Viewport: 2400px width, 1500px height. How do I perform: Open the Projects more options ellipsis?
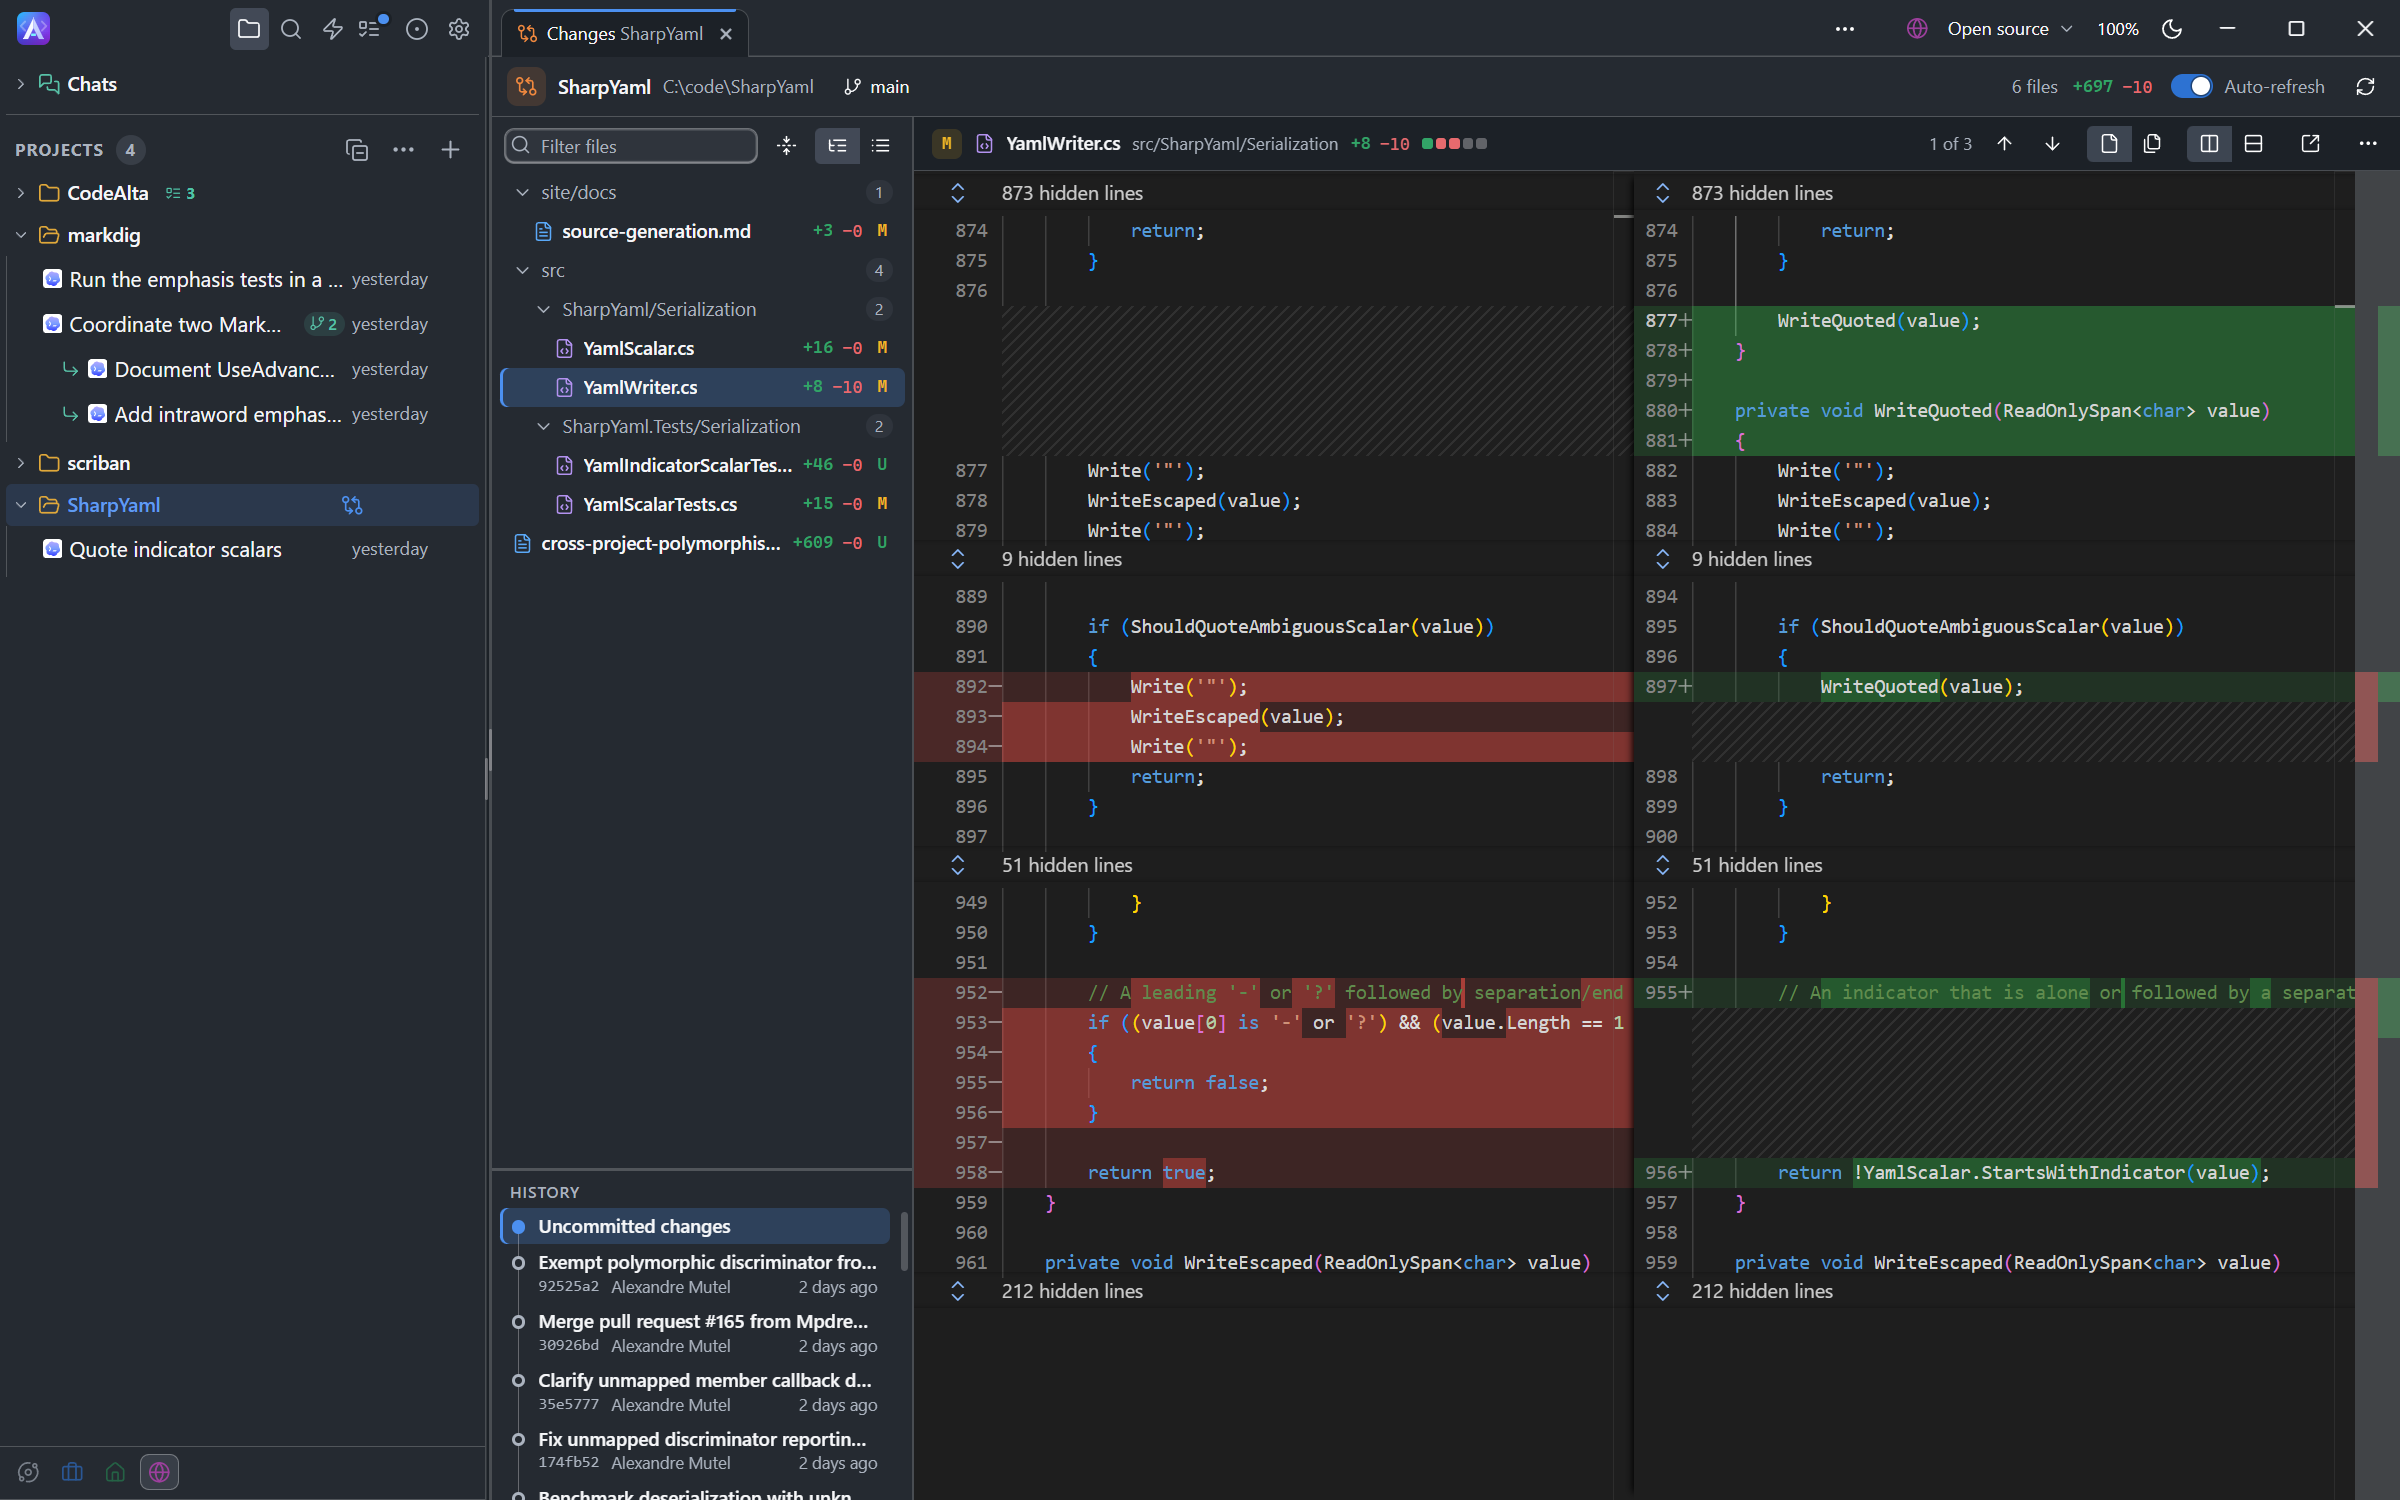point(404,150)
